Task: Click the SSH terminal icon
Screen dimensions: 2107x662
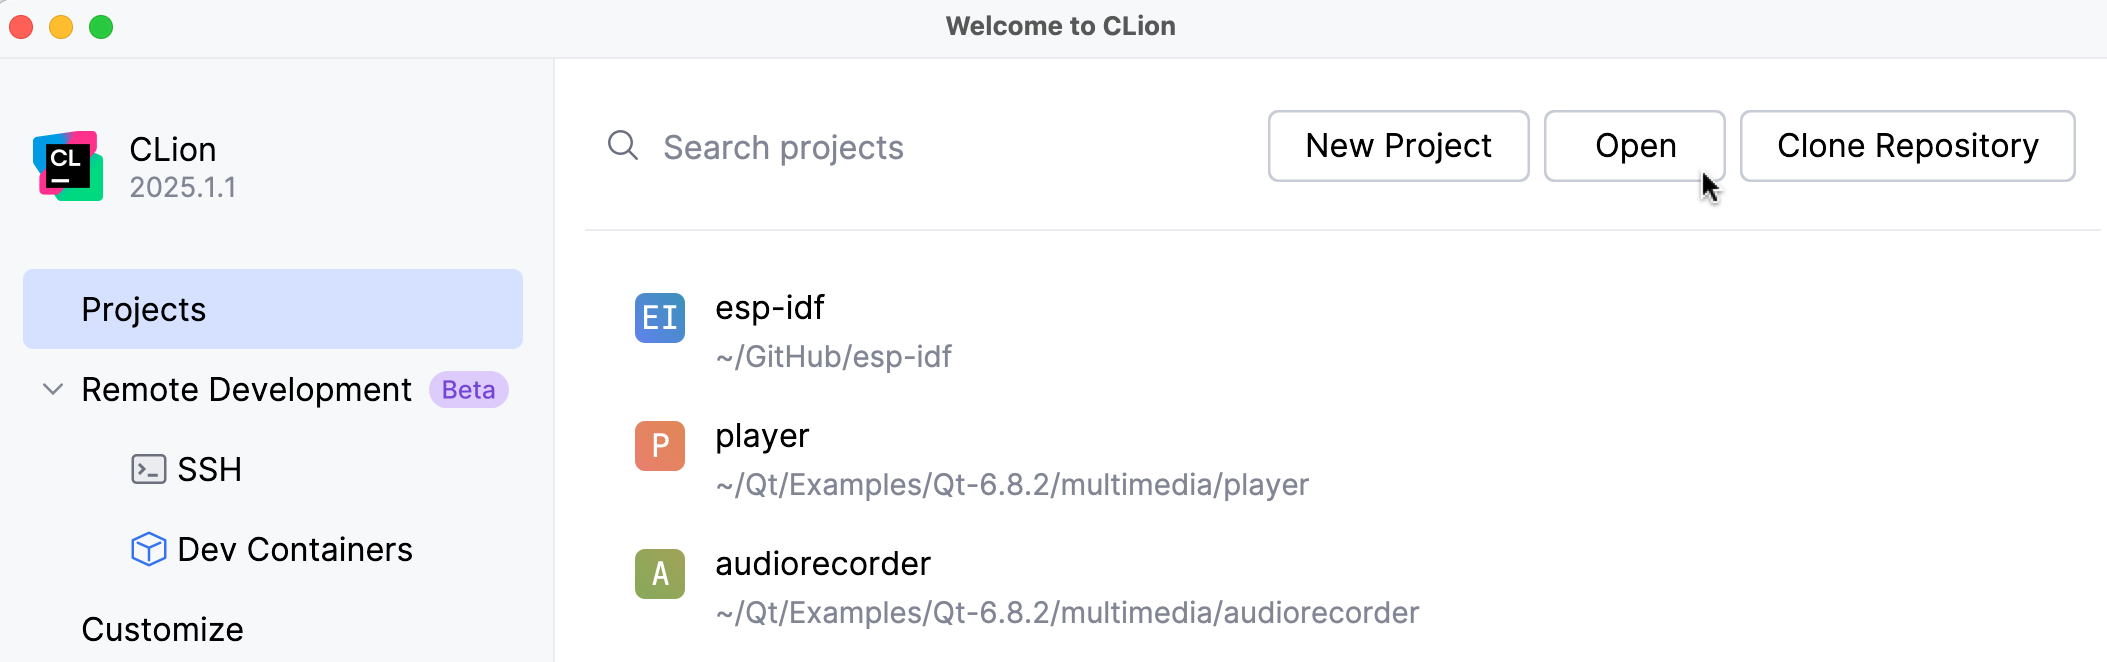Action: tap(148, 468)
